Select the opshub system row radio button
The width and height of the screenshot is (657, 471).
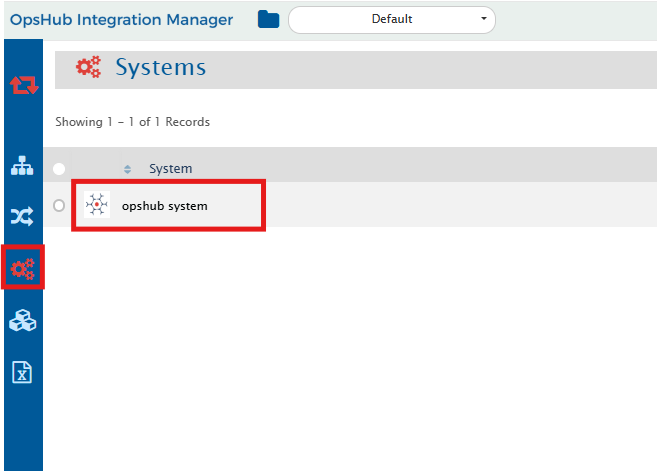click(59, 205)
